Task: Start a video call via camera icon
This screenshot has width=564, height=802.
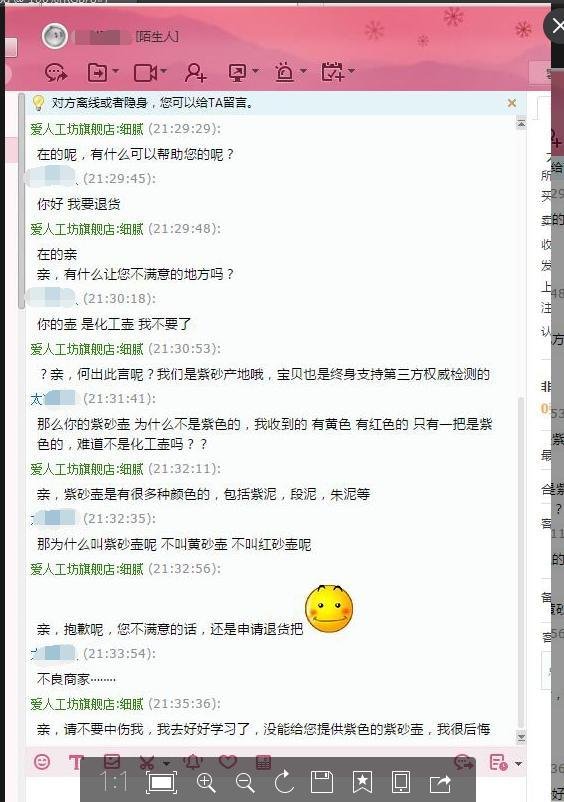Action: click(x=145, y=73)
